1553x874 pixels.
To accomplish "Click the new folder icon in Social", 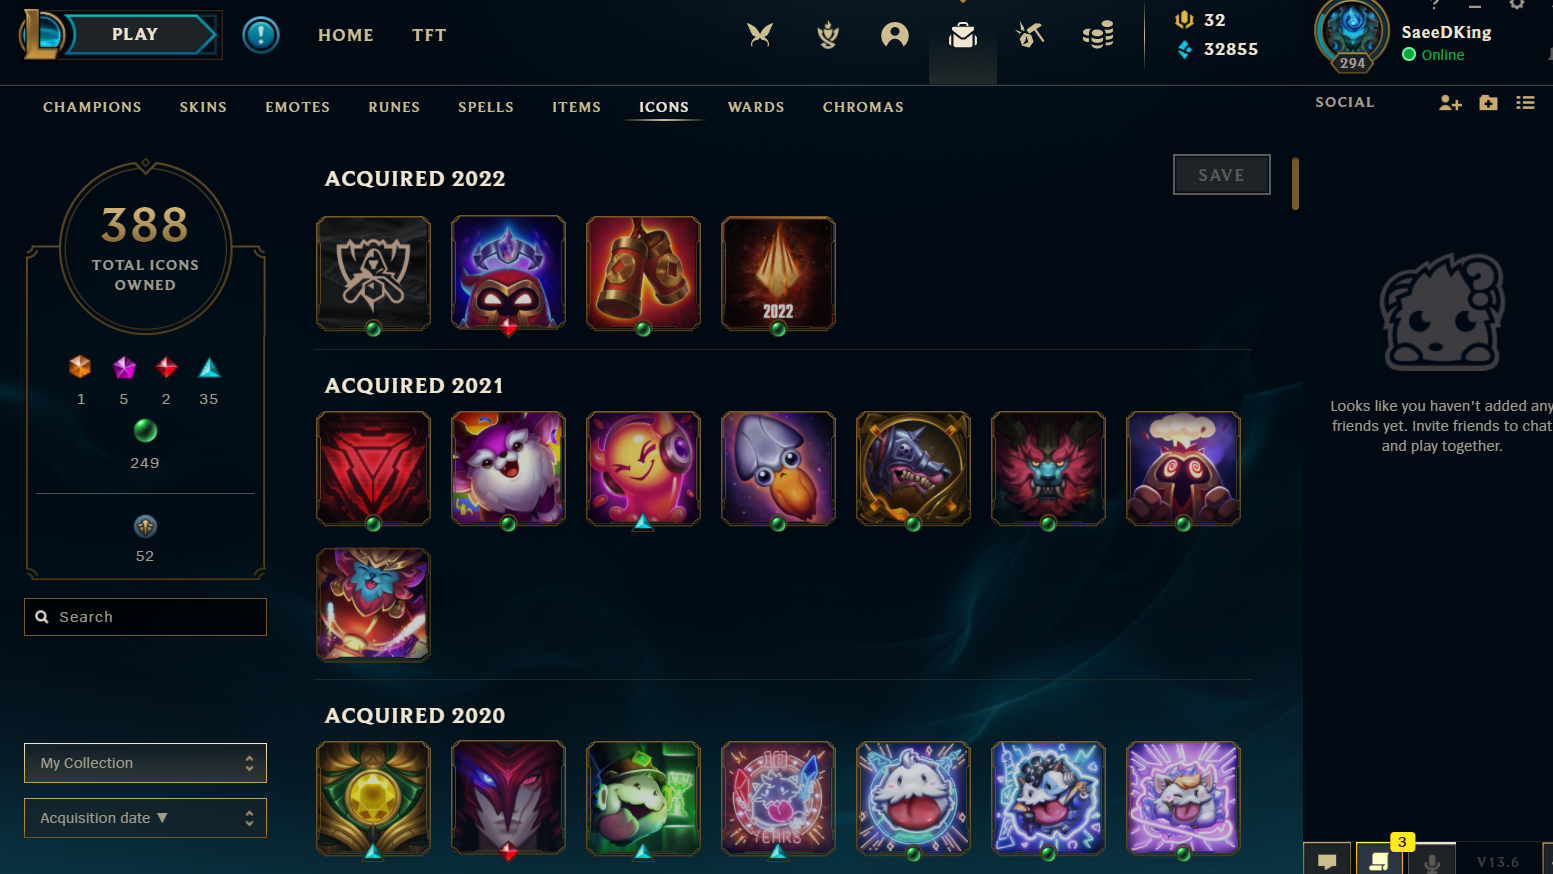I will [1488, 103].
